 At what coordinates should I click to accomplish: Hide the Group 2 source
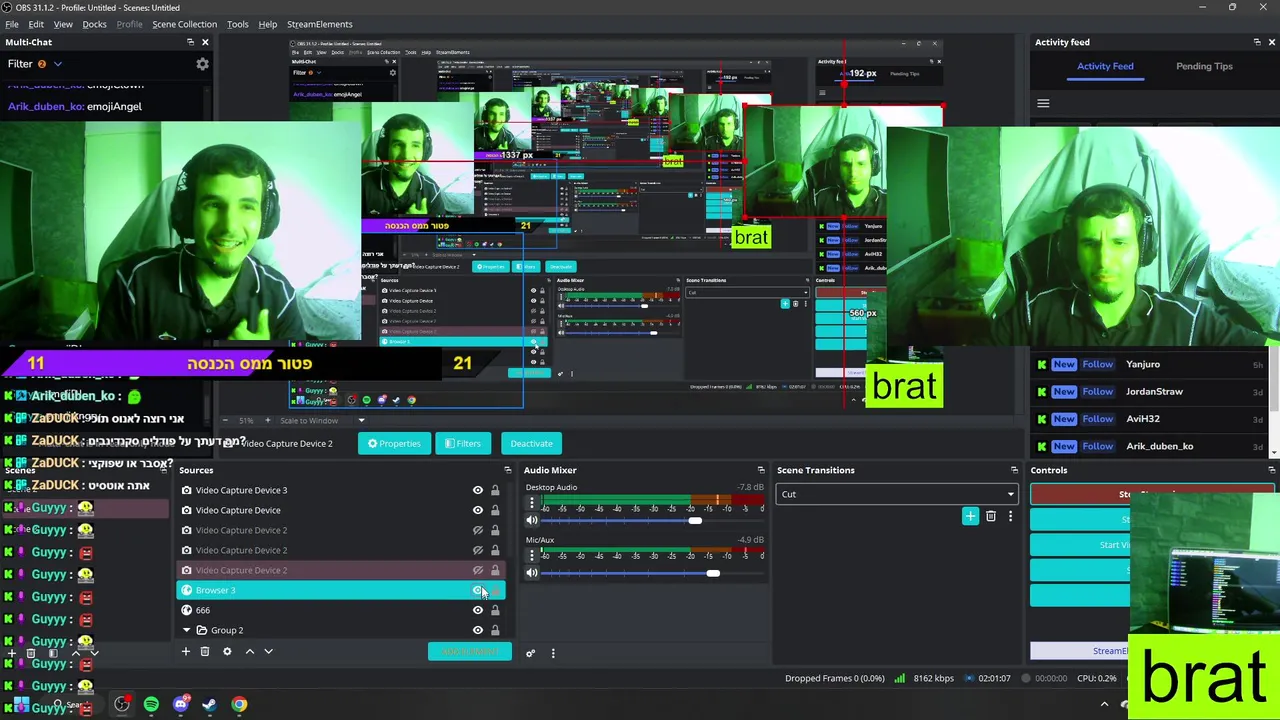477,630
